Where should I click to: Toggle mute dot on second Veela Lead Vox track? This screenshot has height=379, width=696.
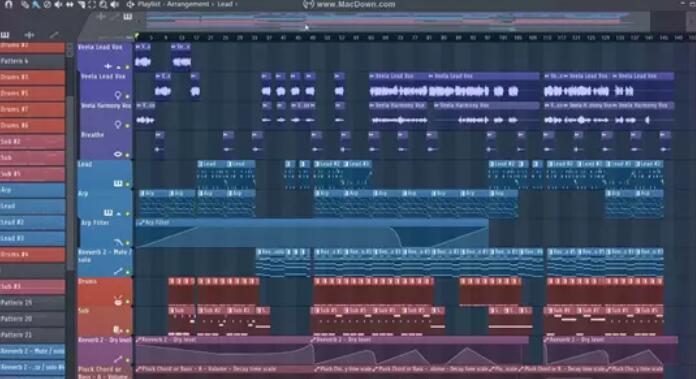[x=127, y=96]
